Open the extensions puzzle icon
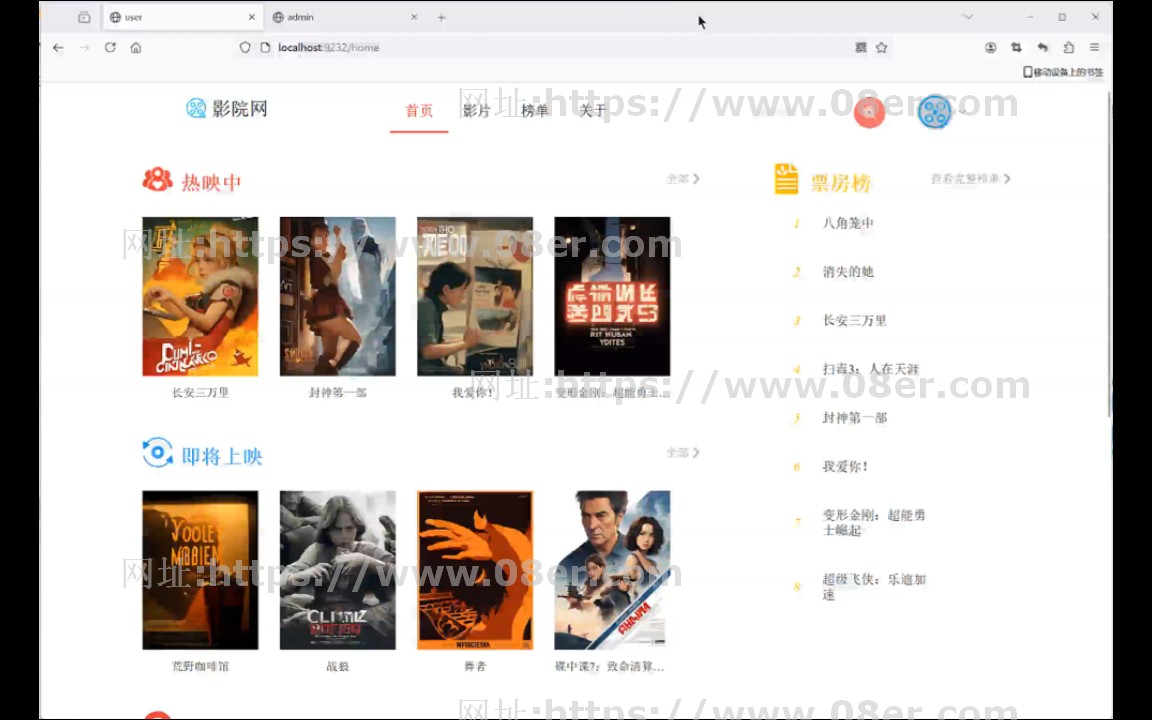The image size is (1152, 720). 1069,48
